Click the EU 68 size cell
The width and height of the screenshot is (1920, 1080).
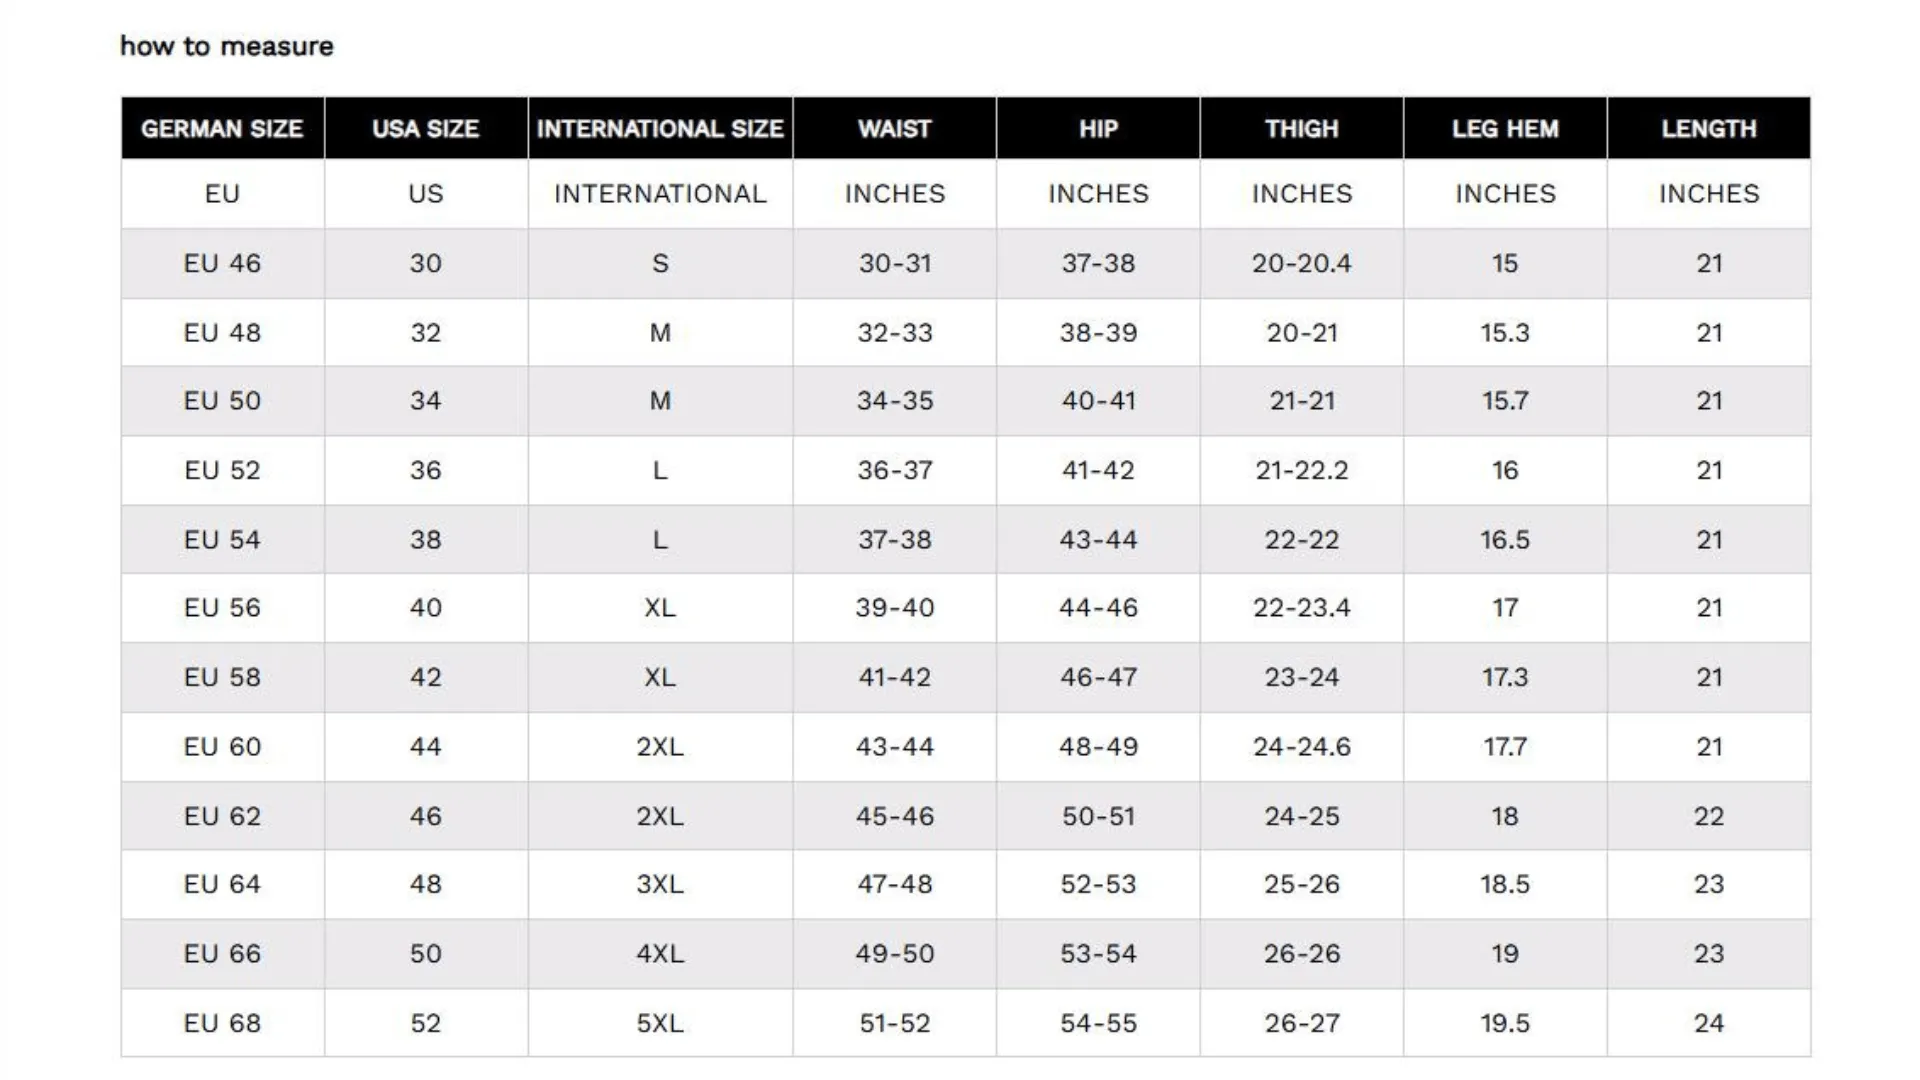[222, 1023]
